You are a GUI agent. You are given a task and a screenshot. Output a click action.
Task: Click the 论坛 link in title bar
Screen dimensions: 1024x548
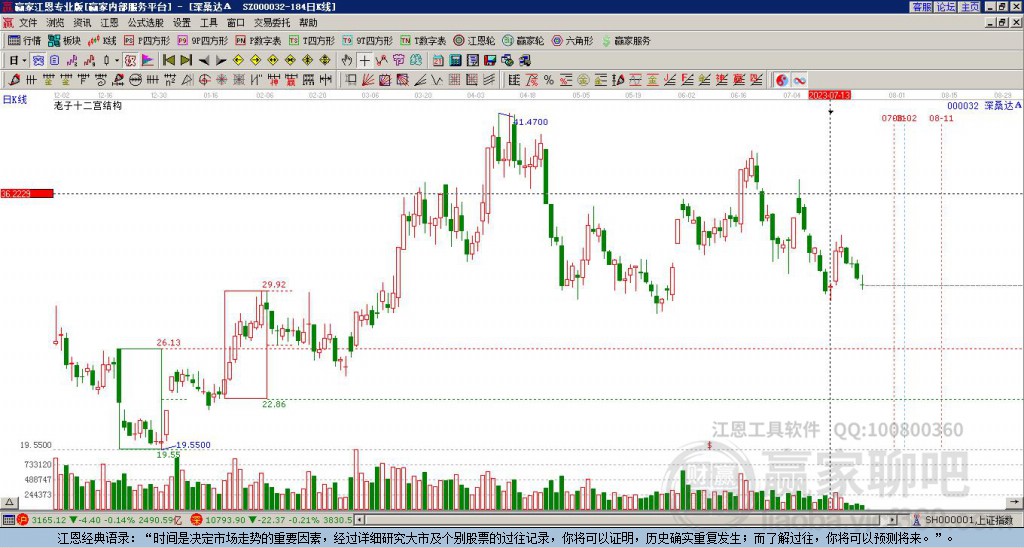pyautogui.click(x=945, y=7)
